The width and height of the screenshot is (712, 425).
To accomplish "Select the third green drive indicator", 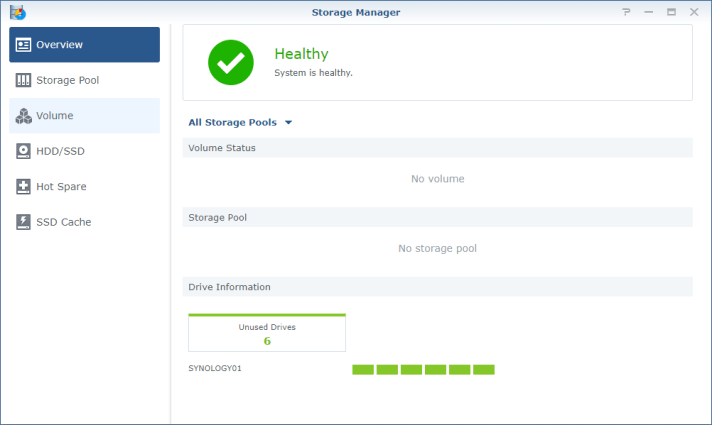I will tap(411, 370).
